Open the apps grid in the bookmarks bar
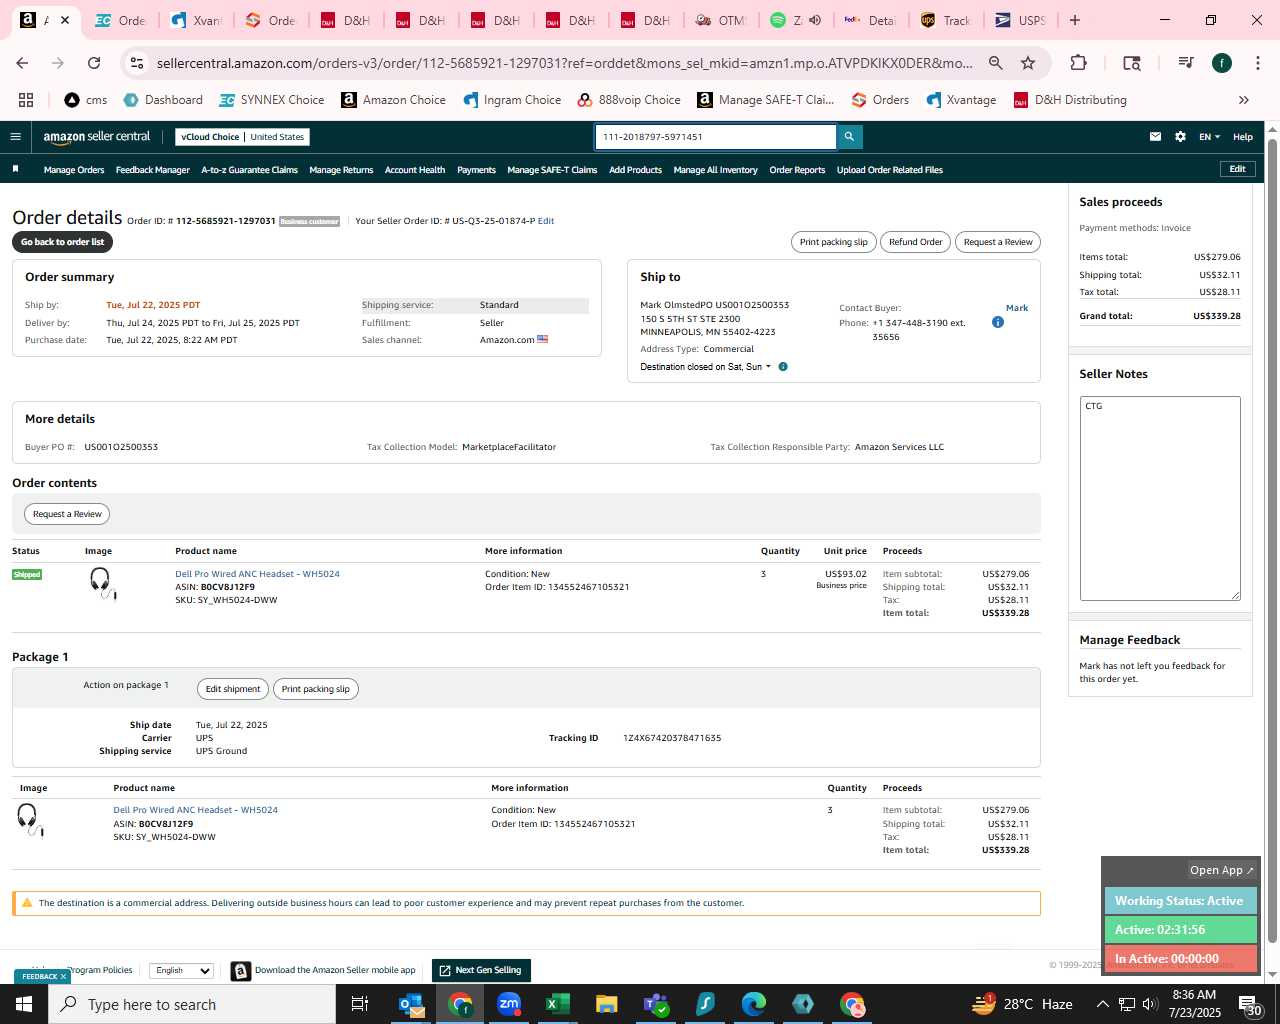The image size is (1280, 1024). (x=26, y=100)
